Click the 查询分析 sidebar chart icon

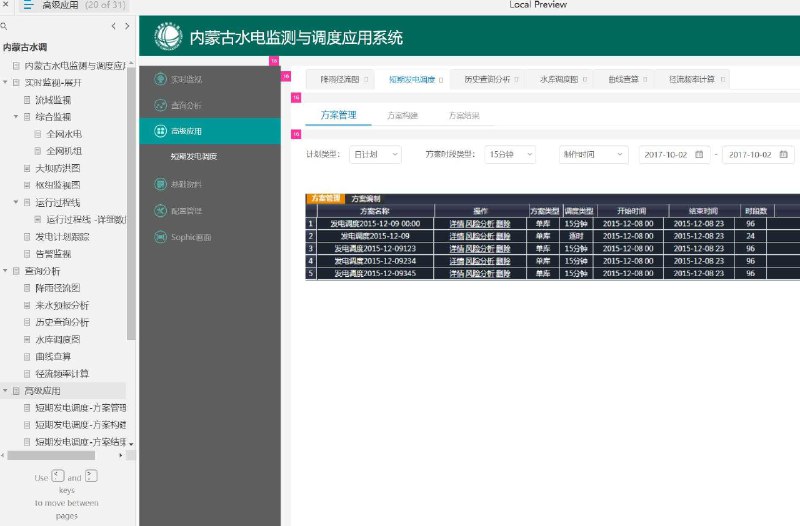click(160, 105)
